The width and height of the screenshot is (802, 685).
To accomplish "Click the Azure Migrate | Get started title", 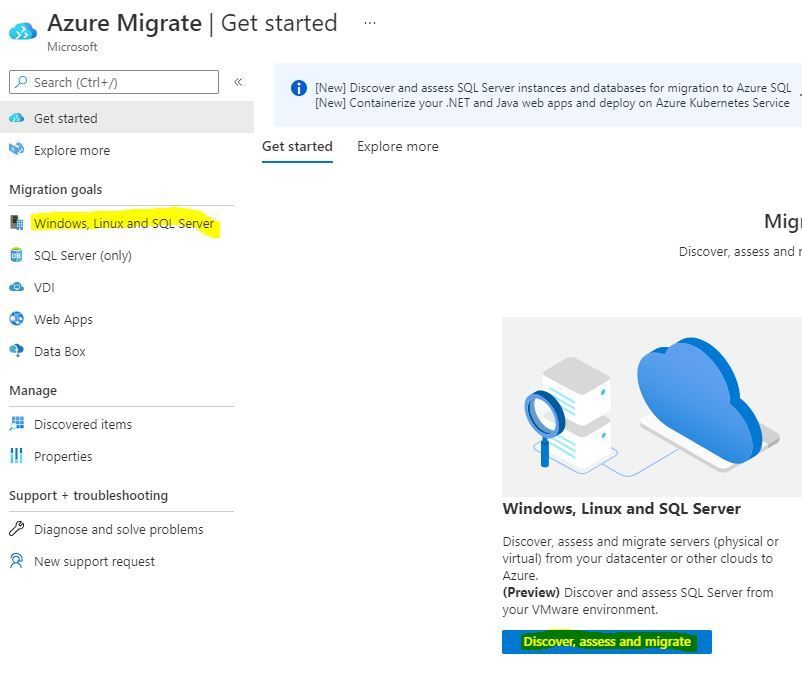I will (x=192, y=23).
